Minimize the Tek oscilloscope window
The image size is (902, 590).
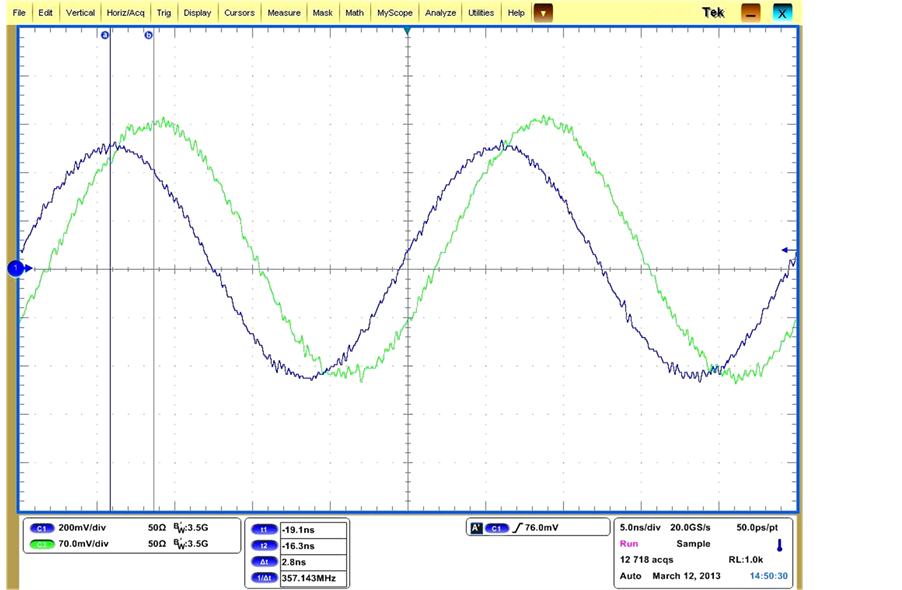tap(750, 13)
